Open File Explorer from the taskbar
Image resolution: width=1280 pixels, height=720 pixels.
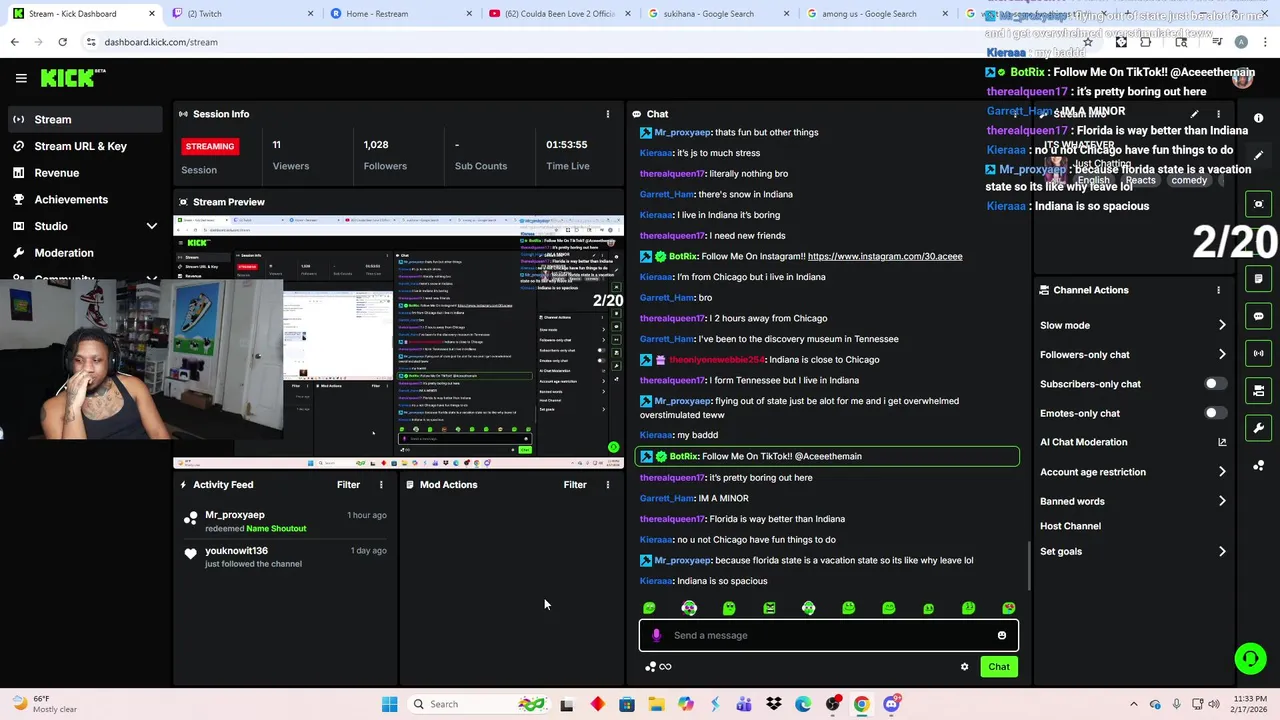pos(656,704)
